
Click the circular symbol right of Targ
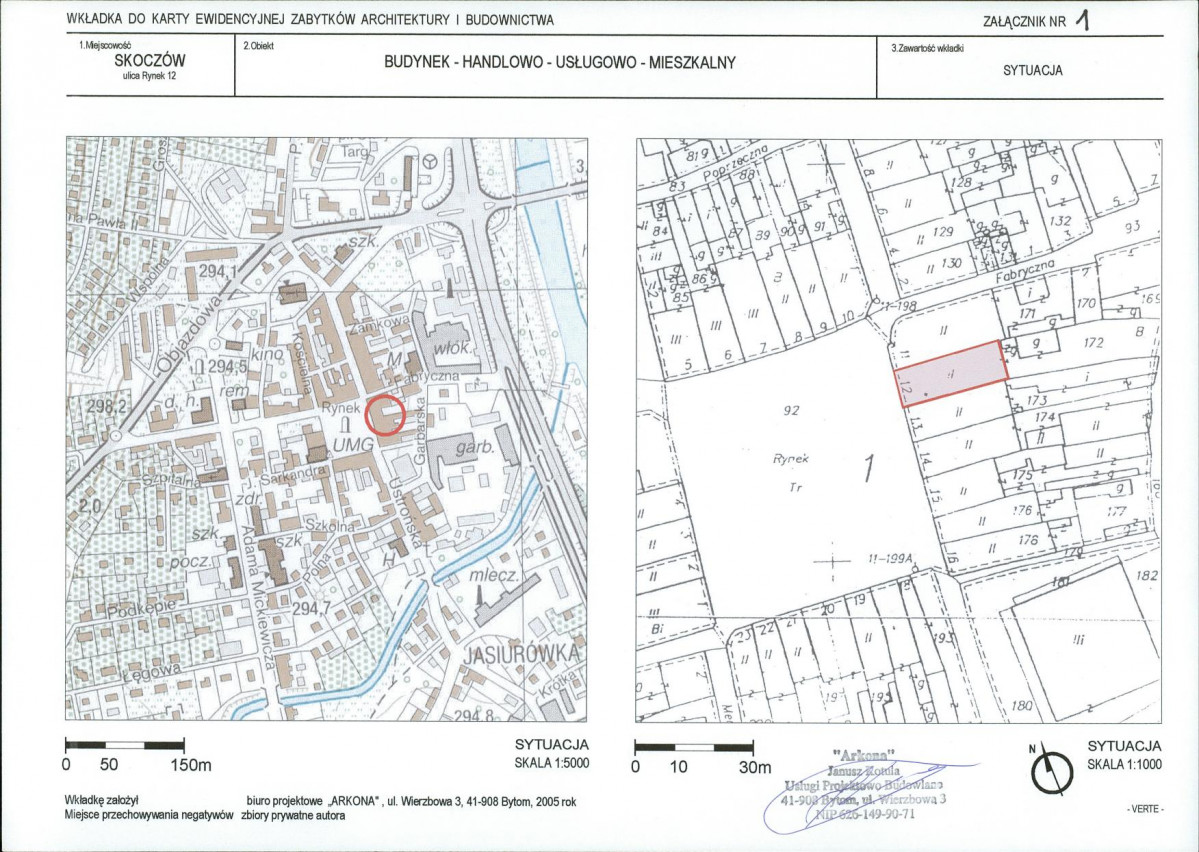(x=430, y=161)
